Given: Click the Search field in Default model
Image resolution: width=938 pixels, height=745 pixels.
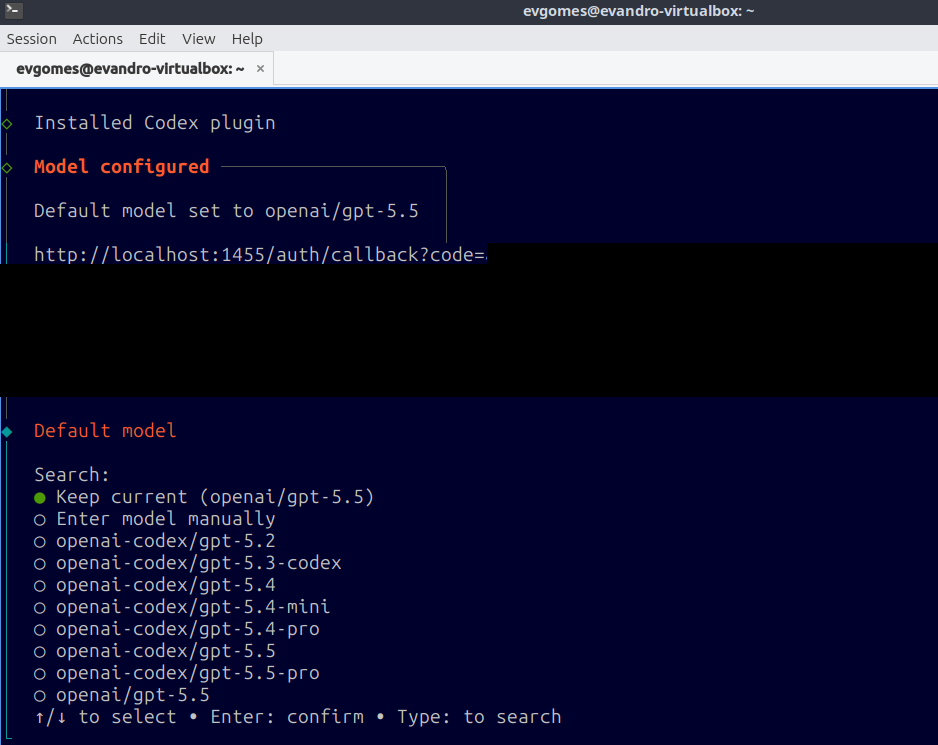Looking at the screenshot, I should [x=72, y=475].
